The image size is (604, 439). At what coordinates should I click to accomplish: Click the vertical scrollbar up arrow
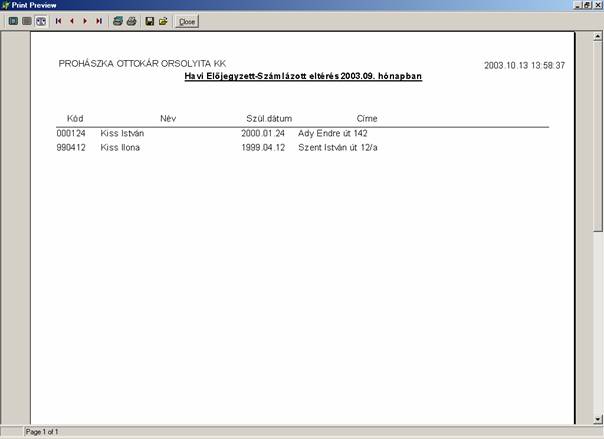[x=597, y=37]
